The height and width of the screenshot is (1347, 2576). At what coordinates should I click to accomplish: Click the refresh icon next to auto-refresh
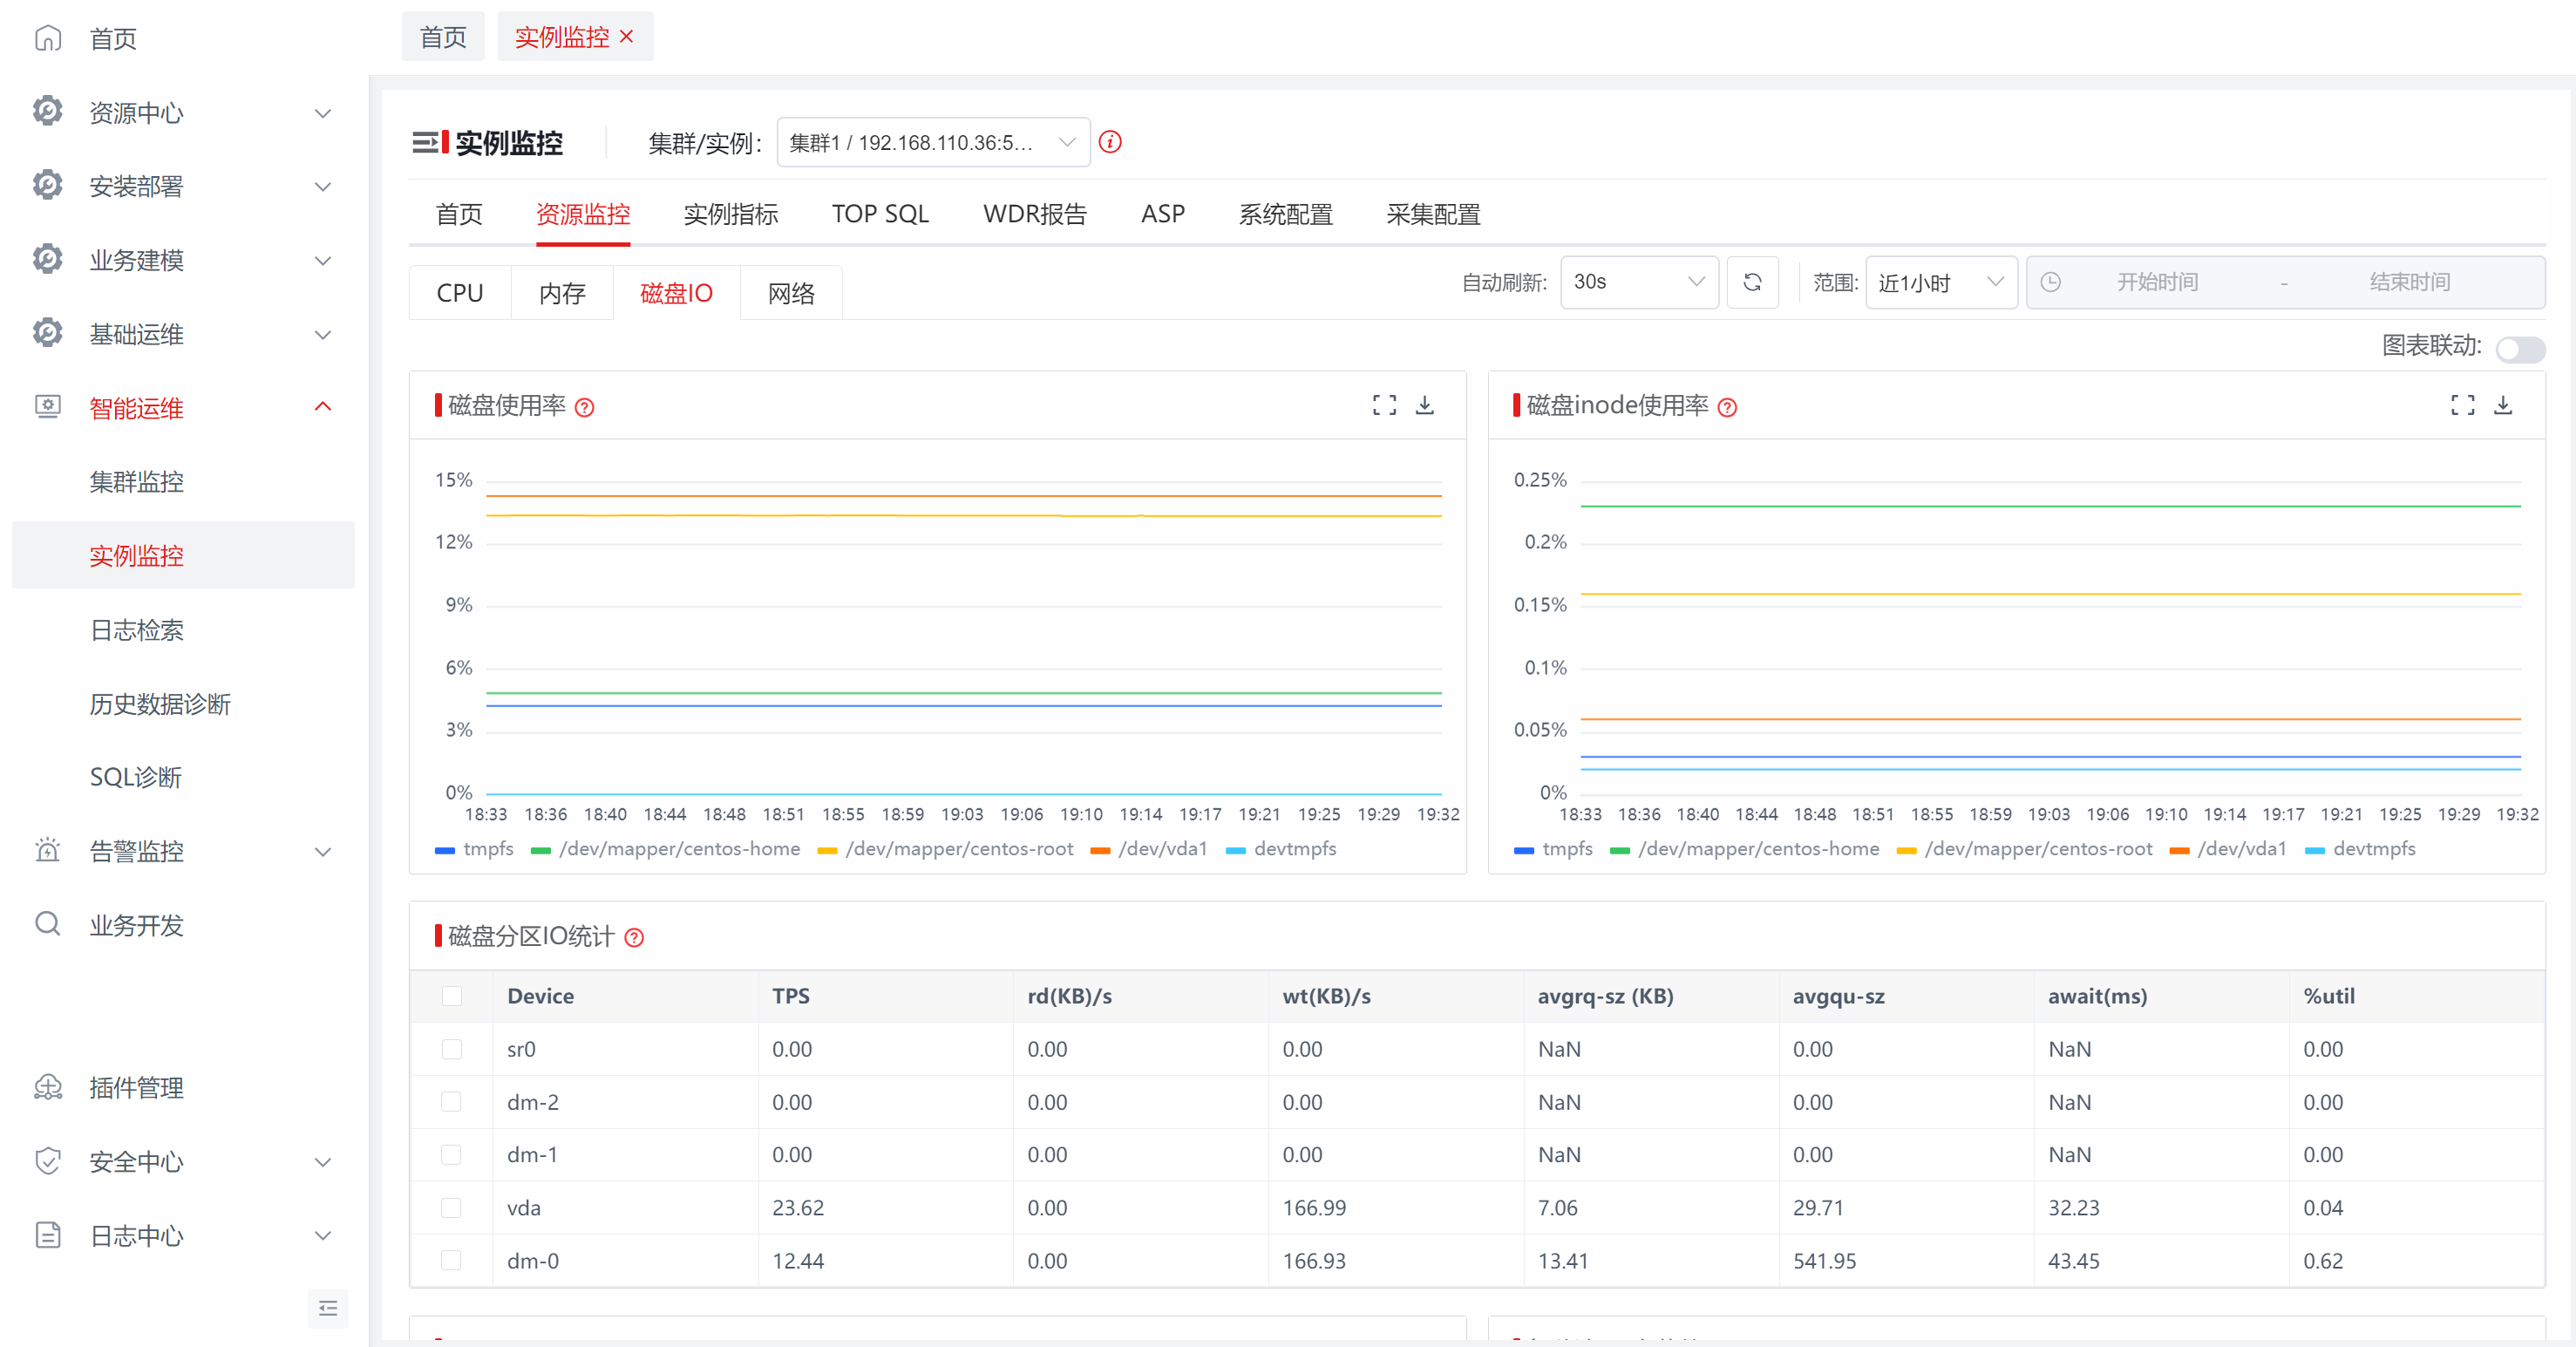point(1752,282)
